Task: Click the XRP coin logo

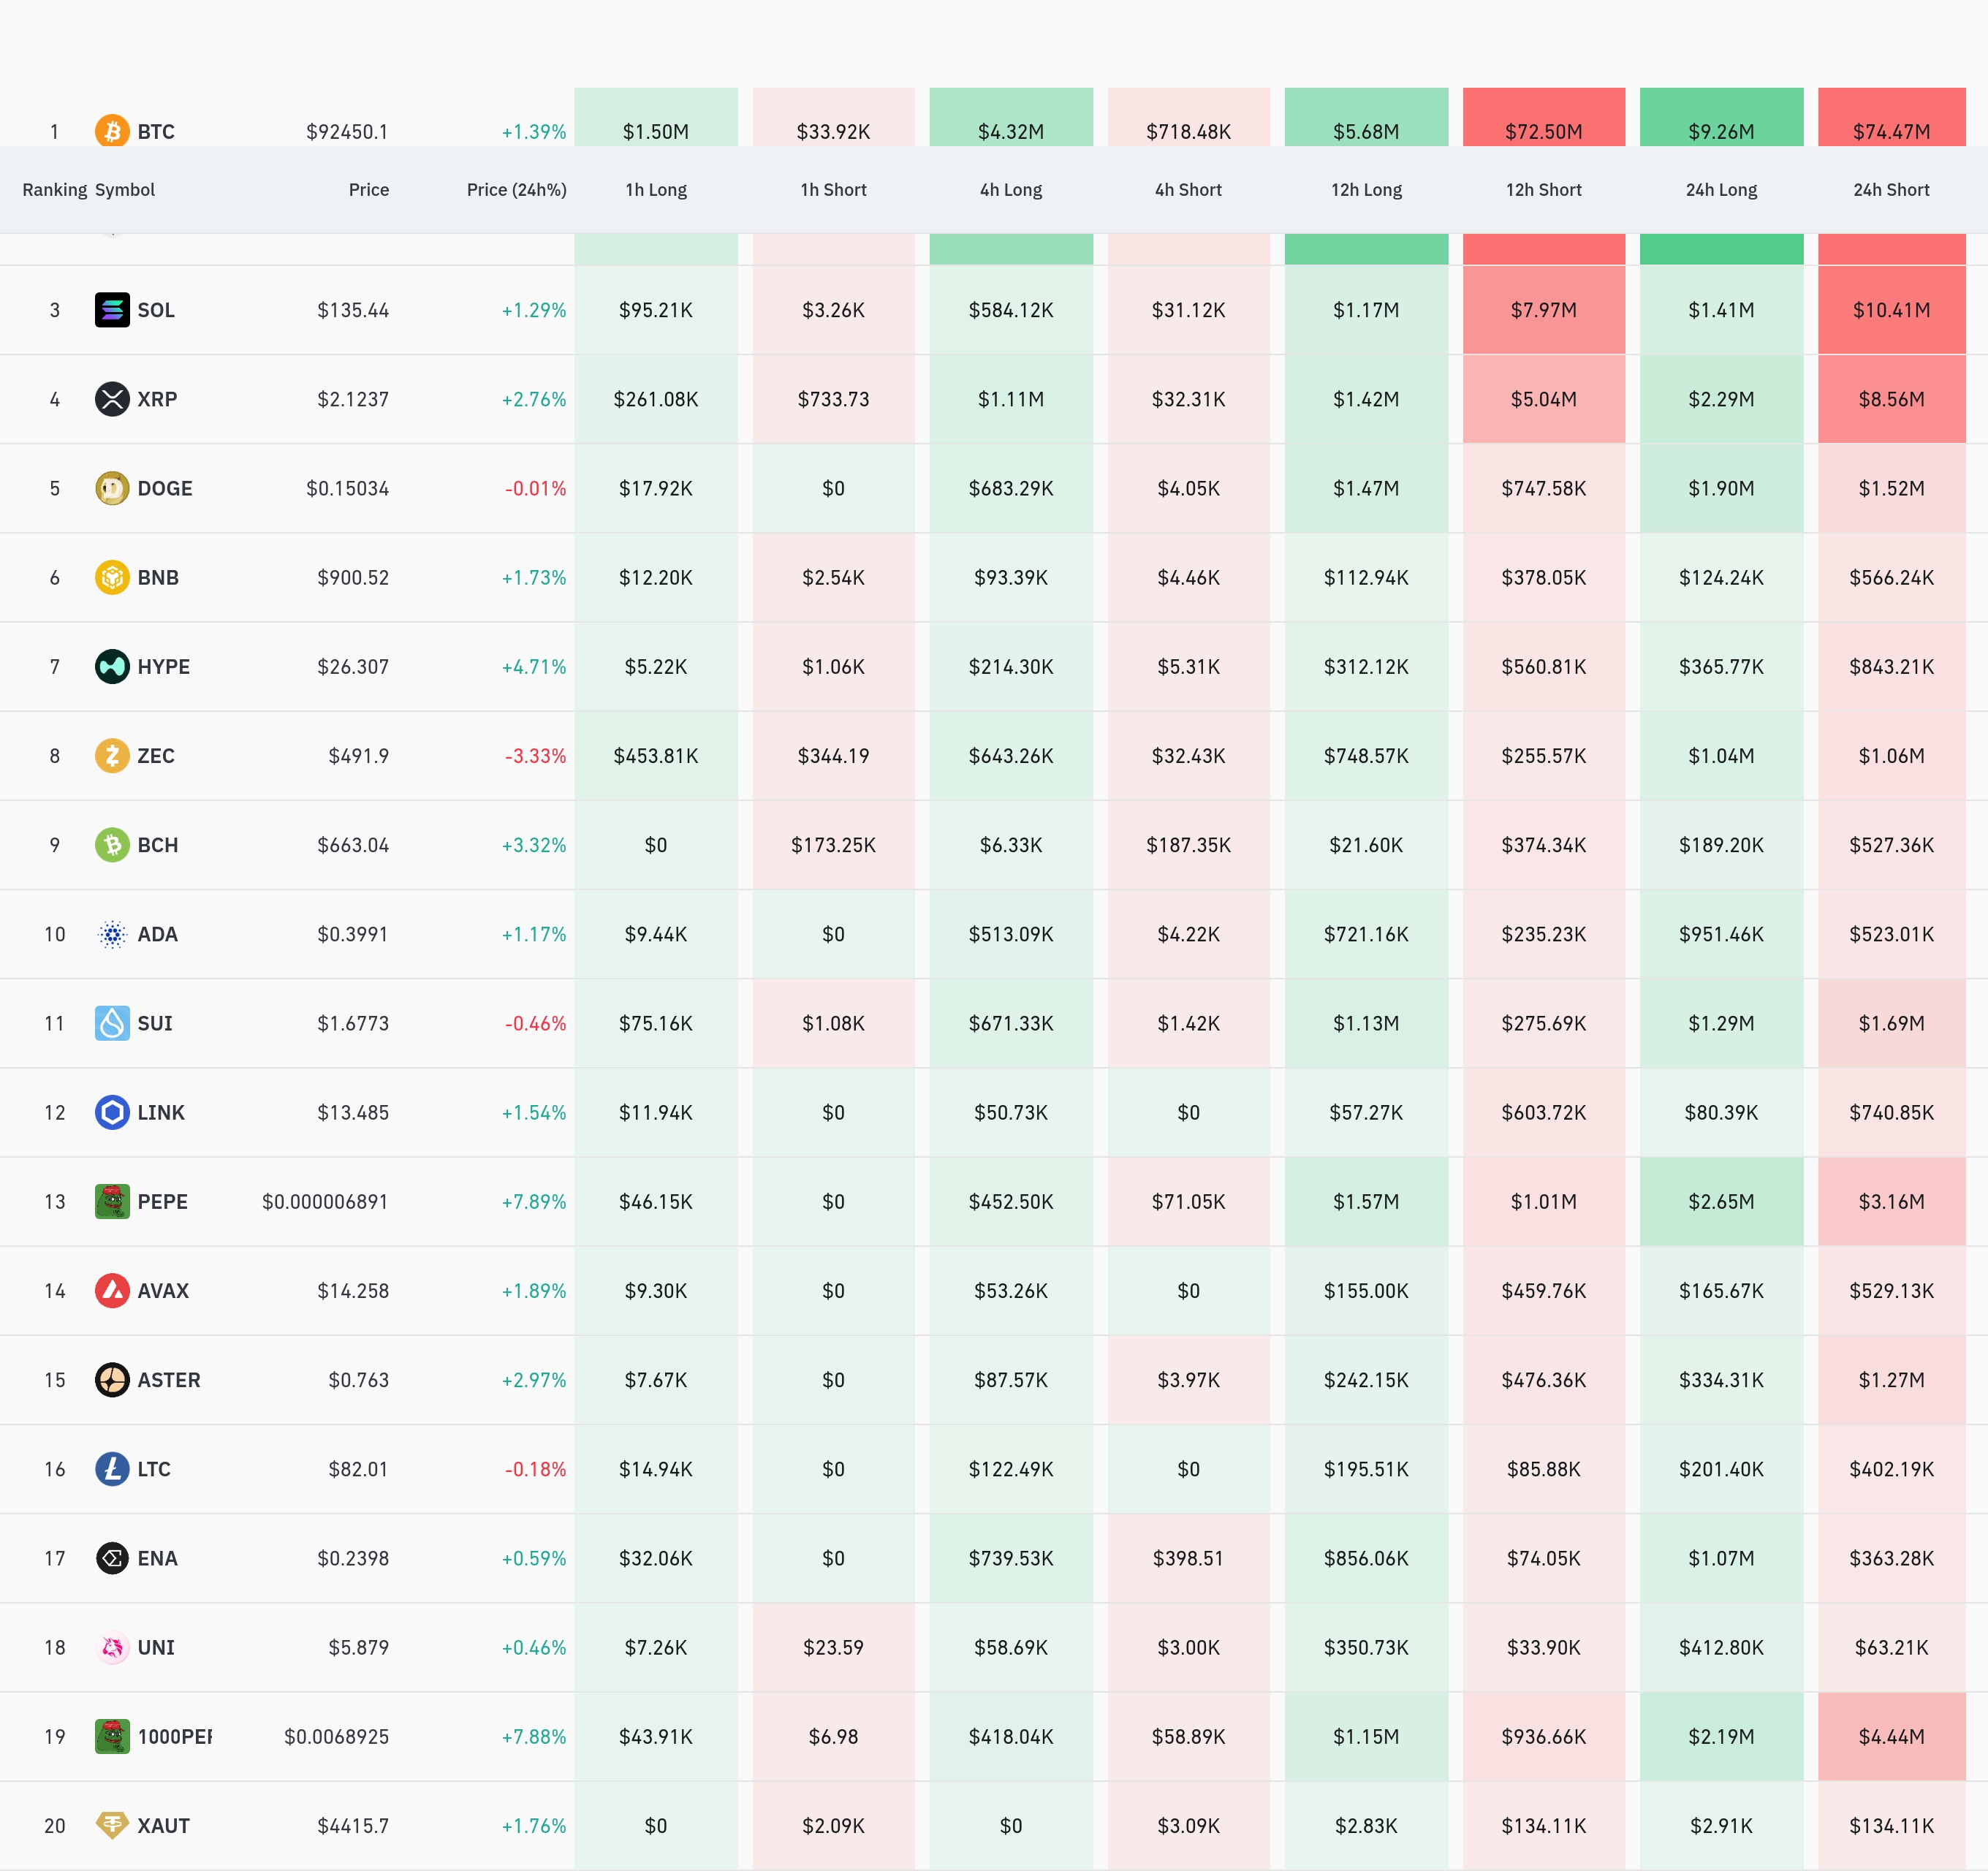Action: [112, 399]
